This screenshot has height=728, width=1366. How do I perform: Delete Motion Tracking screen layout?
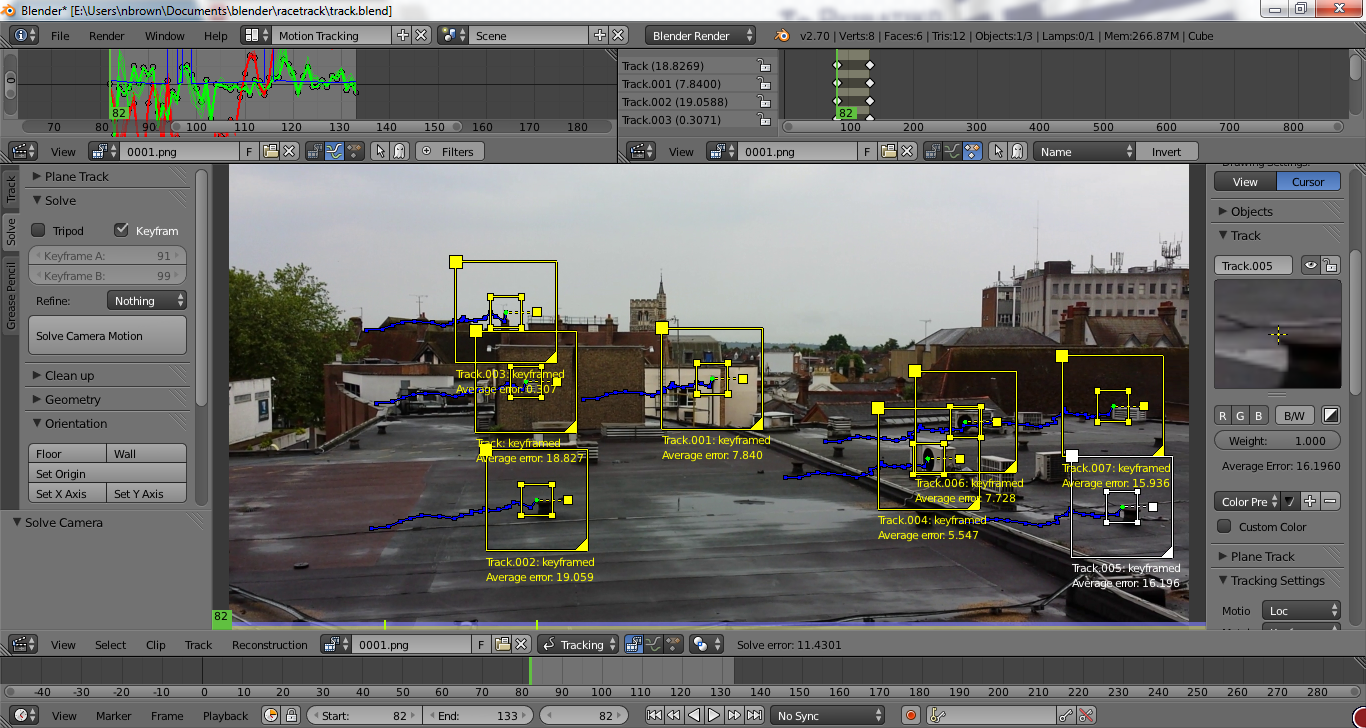(421, 35)
